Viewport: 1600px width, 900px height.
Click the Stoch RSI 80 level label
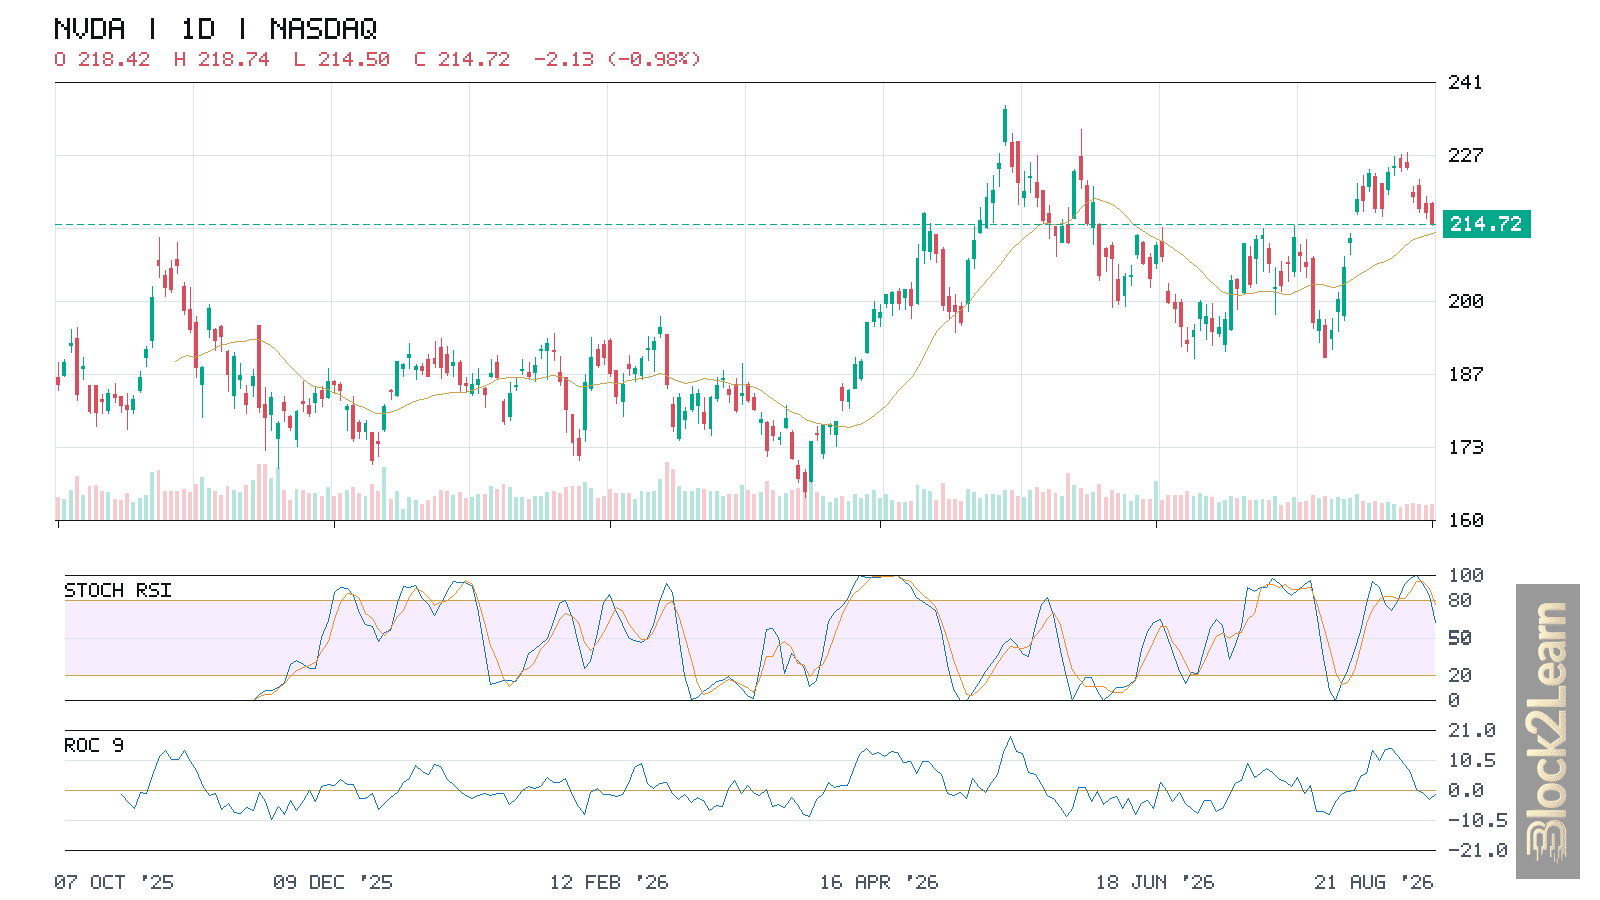coord(1459,600)
